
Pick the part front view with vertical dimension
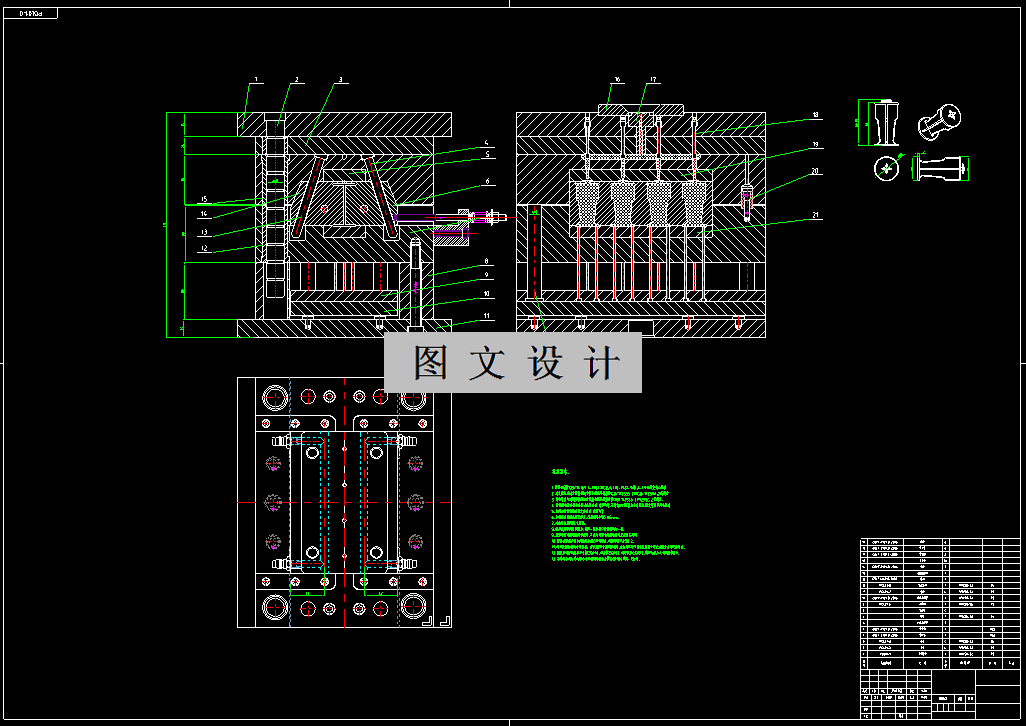click(879, 122)
